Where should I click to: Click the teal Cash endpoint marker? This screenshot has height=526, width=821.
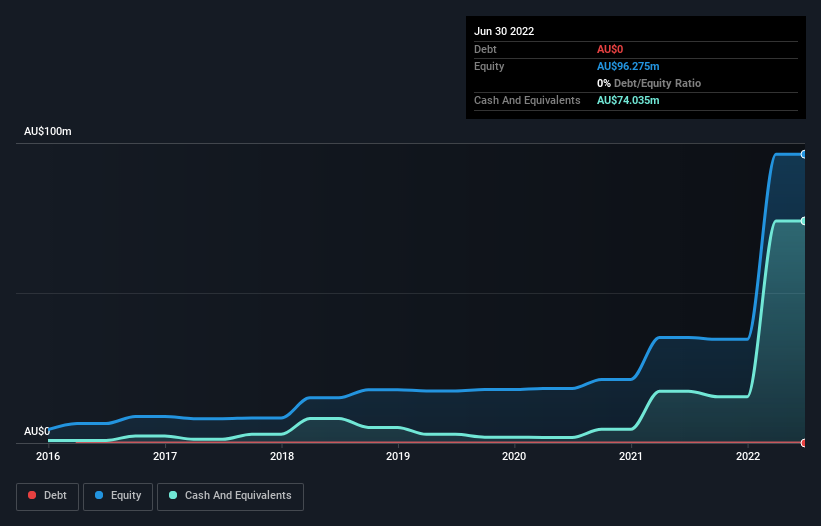click(804, 221)
